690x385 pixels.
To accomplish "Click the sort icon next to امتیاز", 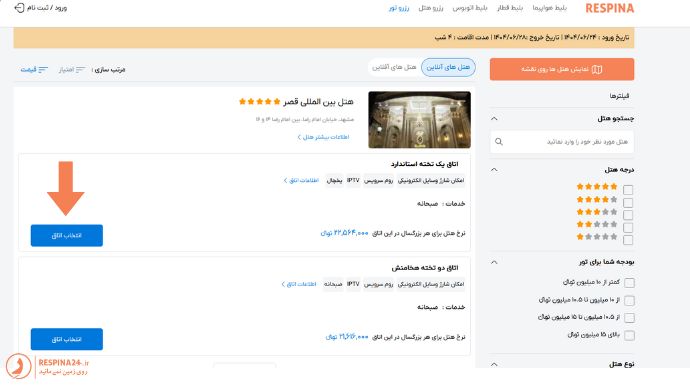I will click(x=80, y=70).
